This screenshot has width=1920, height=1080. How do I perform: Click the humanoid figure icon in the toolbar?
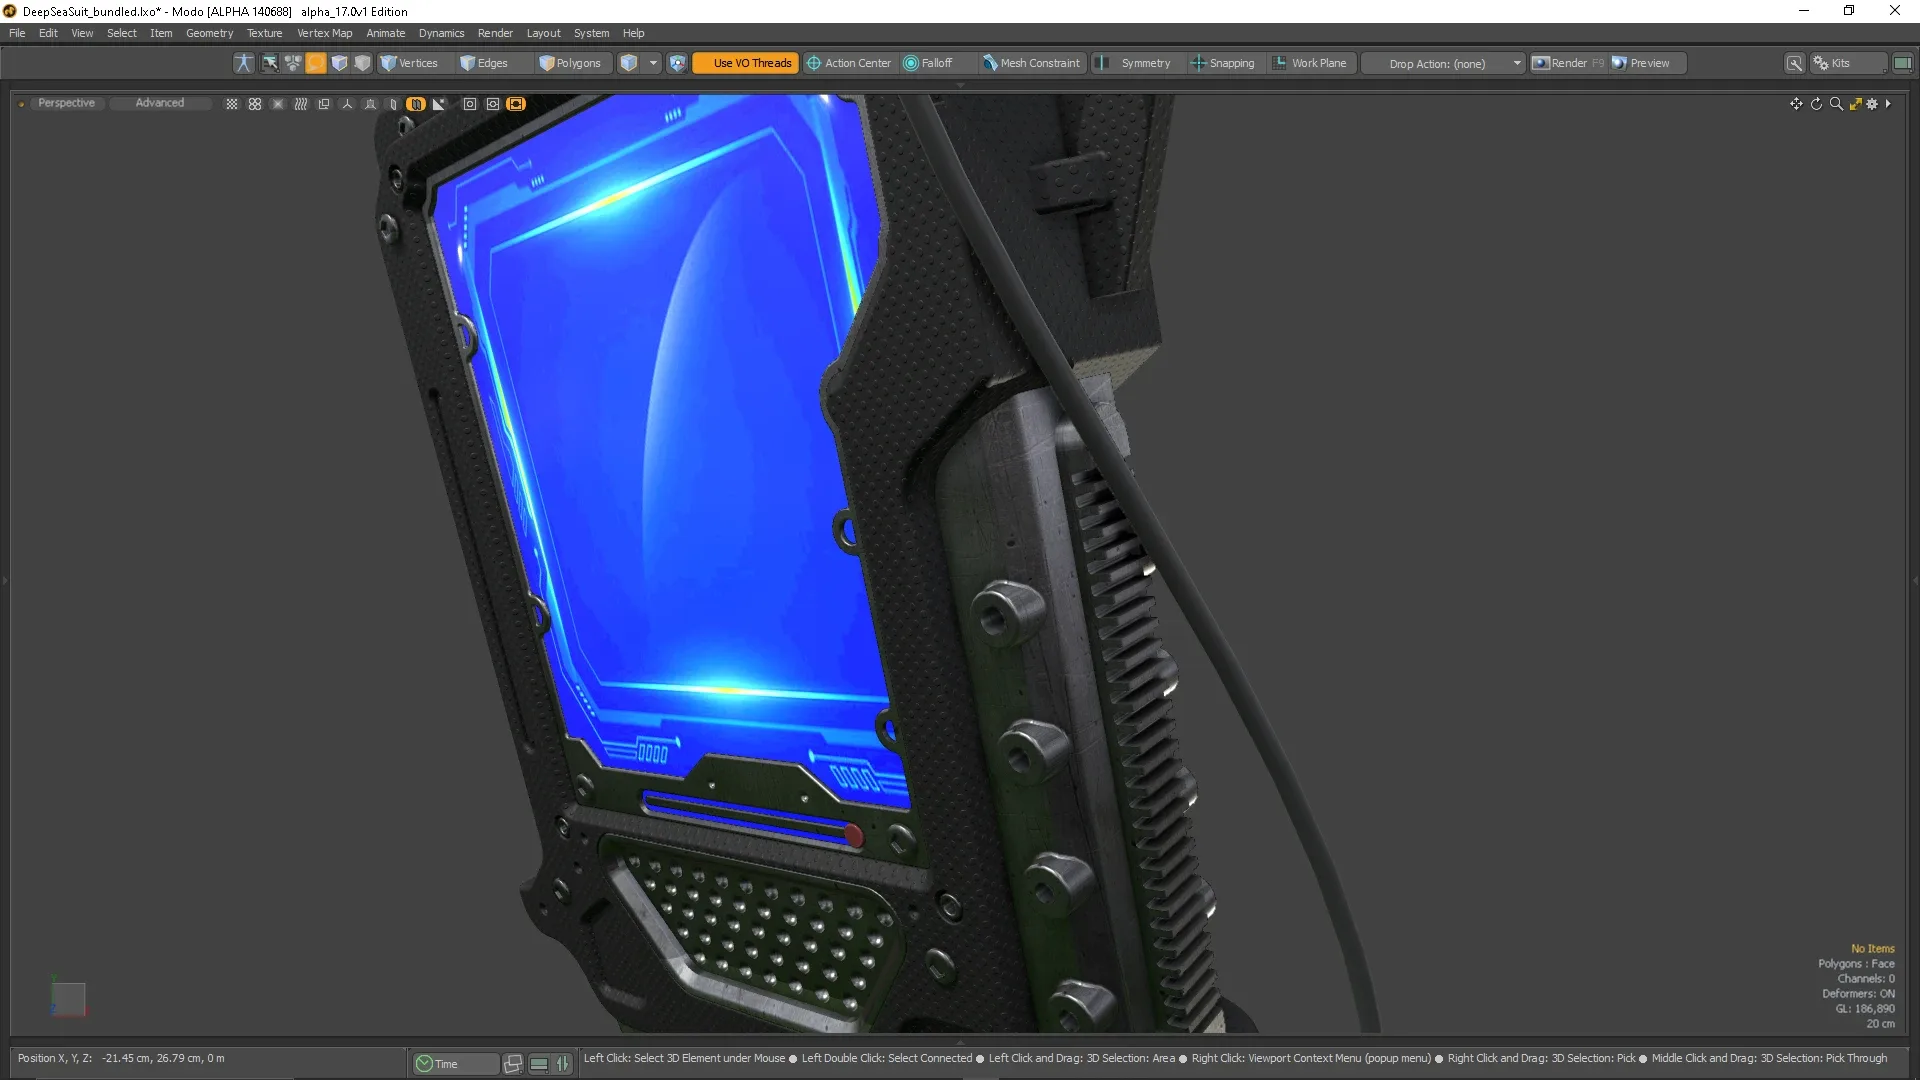pyautogui.click(x=243, y=63)
